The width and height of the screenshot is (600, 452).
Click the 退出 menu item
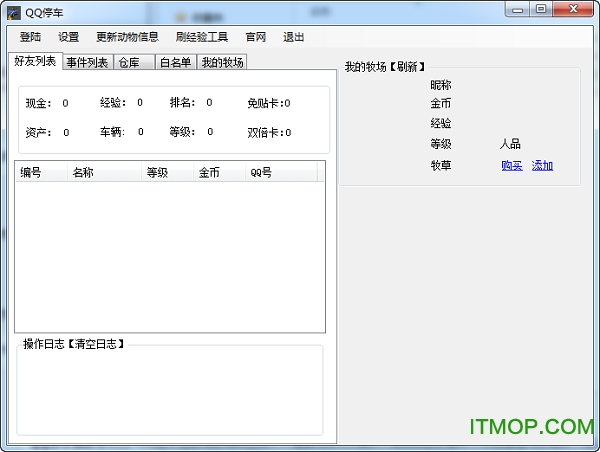(x=294, y=37)
